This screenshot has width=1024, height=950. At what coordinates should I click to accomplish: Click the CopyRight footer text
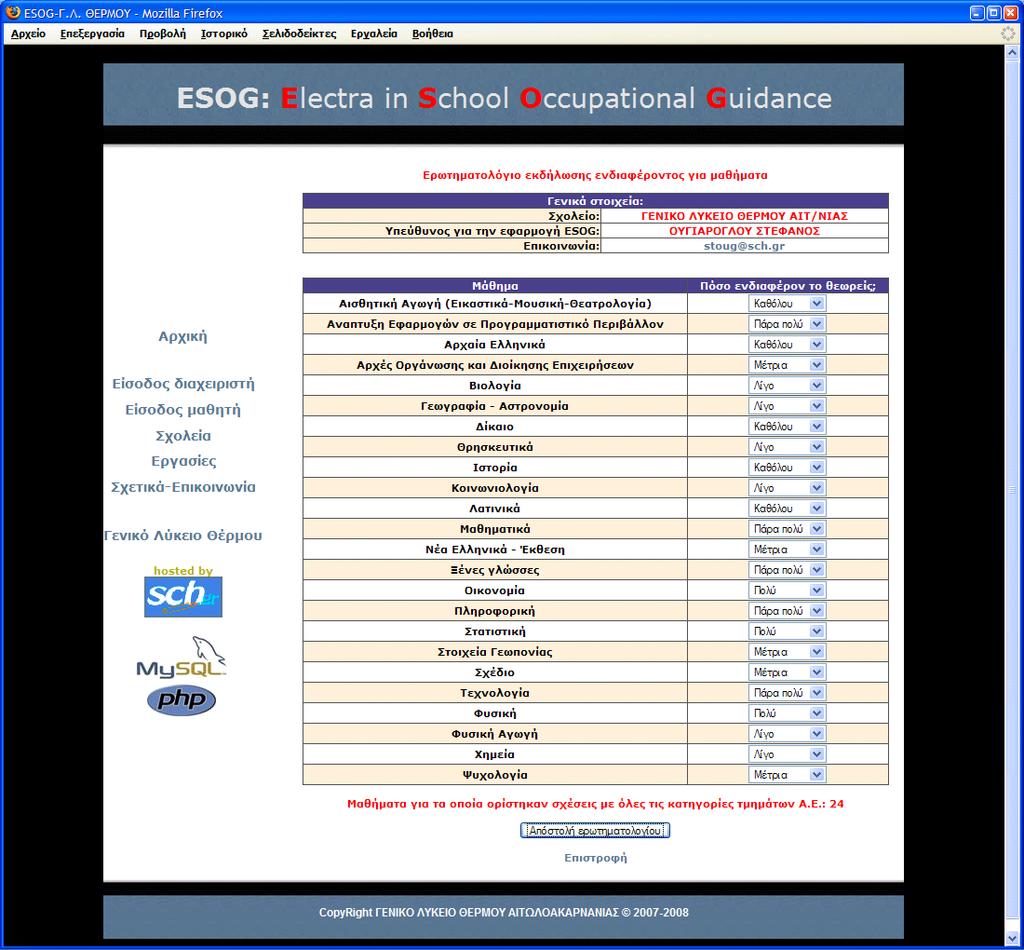point(504,913)
